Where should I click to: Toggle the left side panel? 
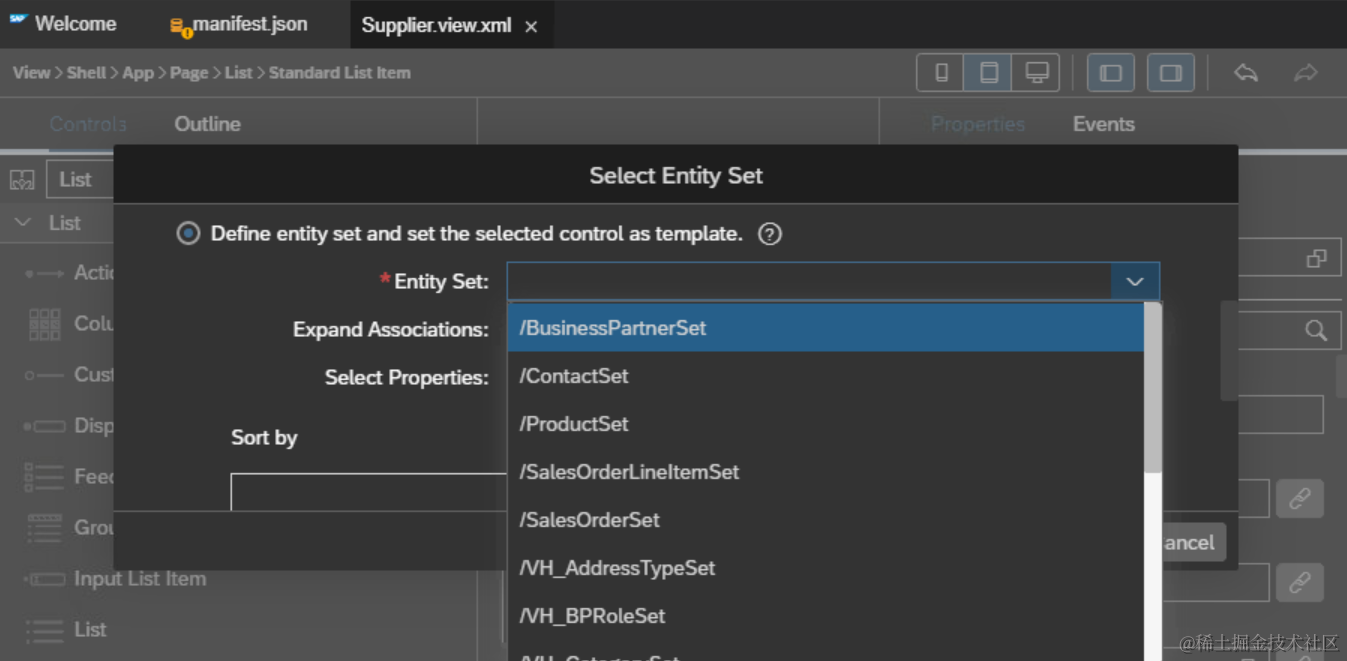(1110, 73)
